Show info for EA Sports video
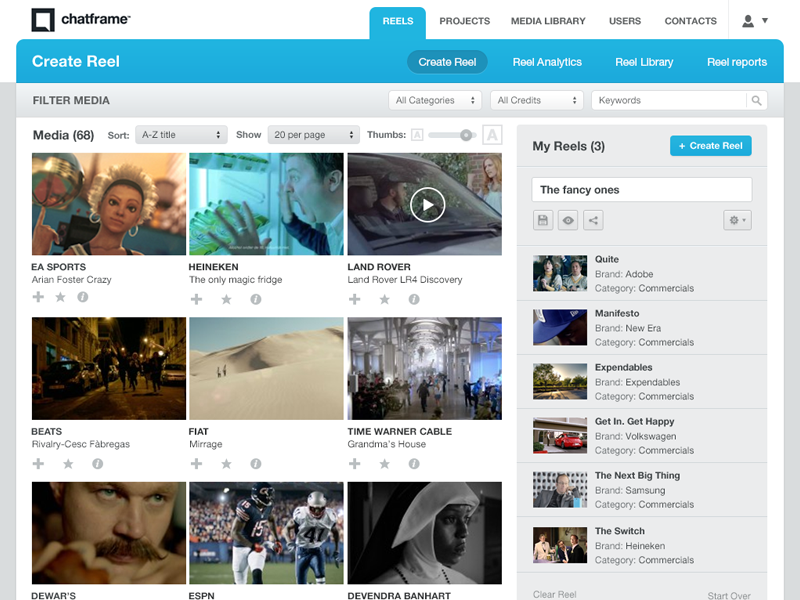 [x=83, y=297]
